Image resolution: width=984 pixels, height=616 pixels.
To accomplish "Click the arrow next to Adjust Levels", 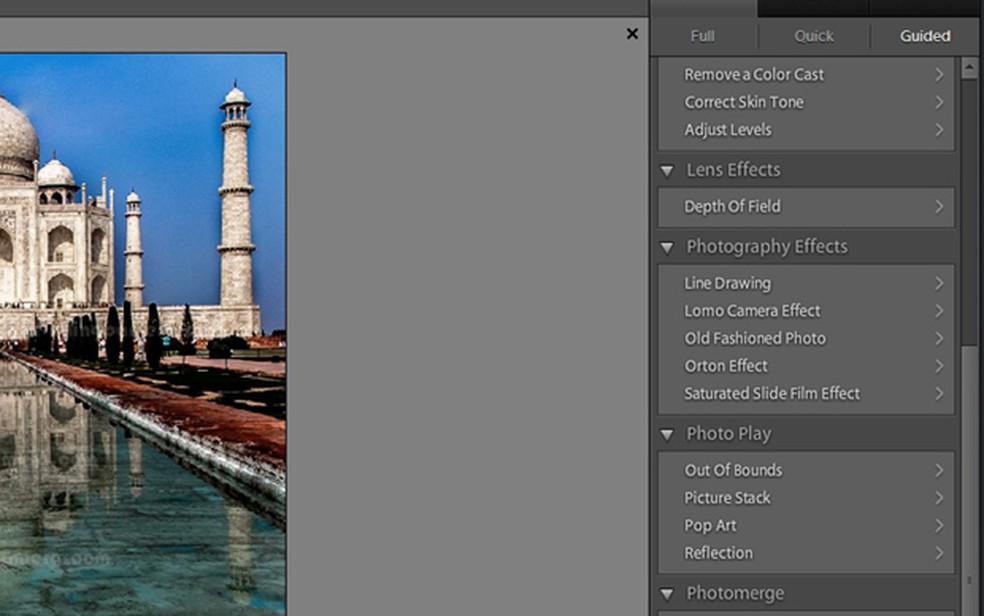I will coord(939,130).
